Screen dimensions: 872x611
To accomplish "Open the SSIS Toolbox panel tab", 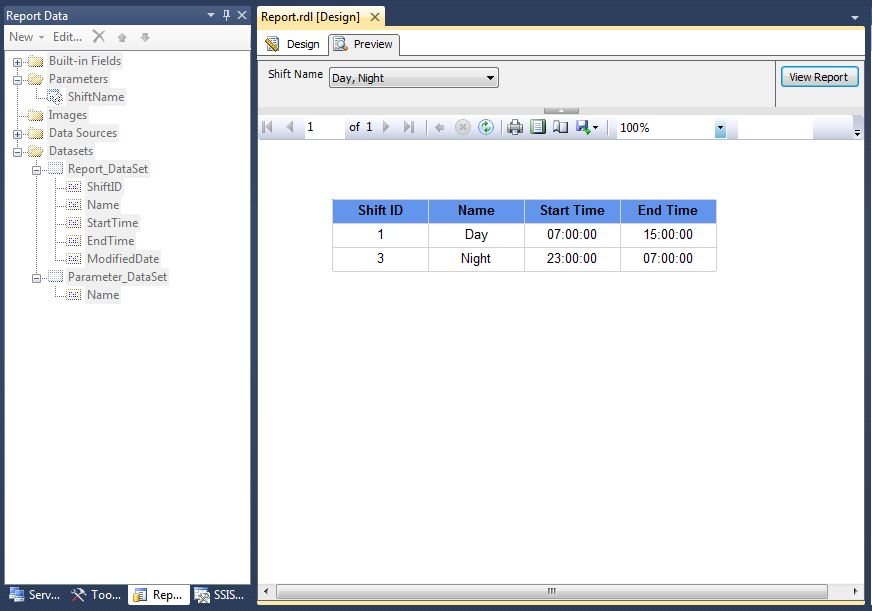I will [x=220, y=595].
